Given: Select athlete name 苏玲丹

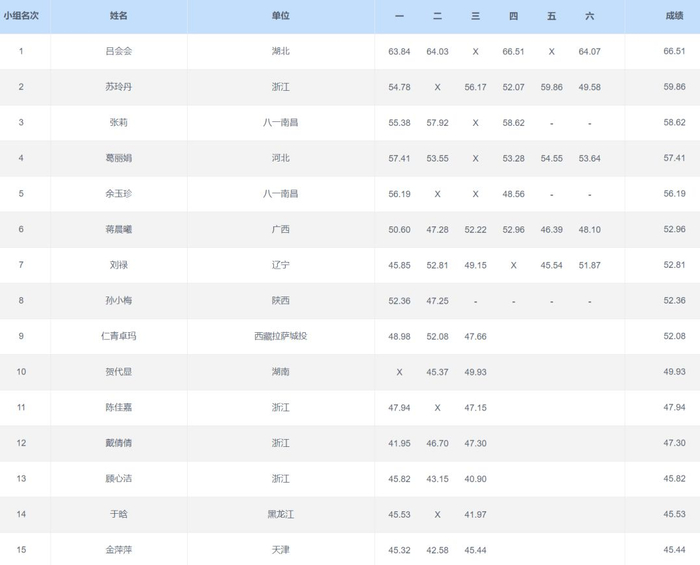Looking at the screenshot, I should [x=119, y=87].
